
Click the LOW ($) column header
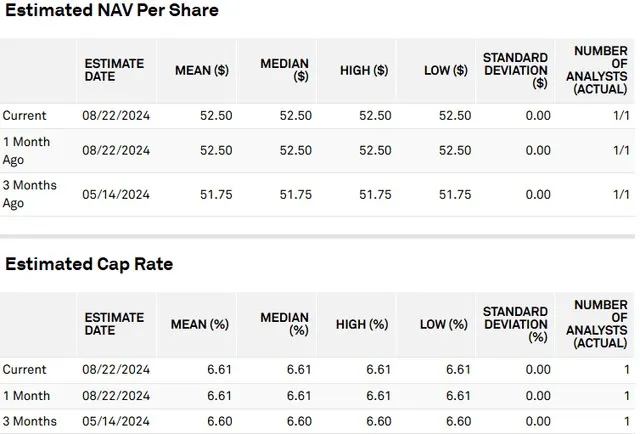point(445,71)
